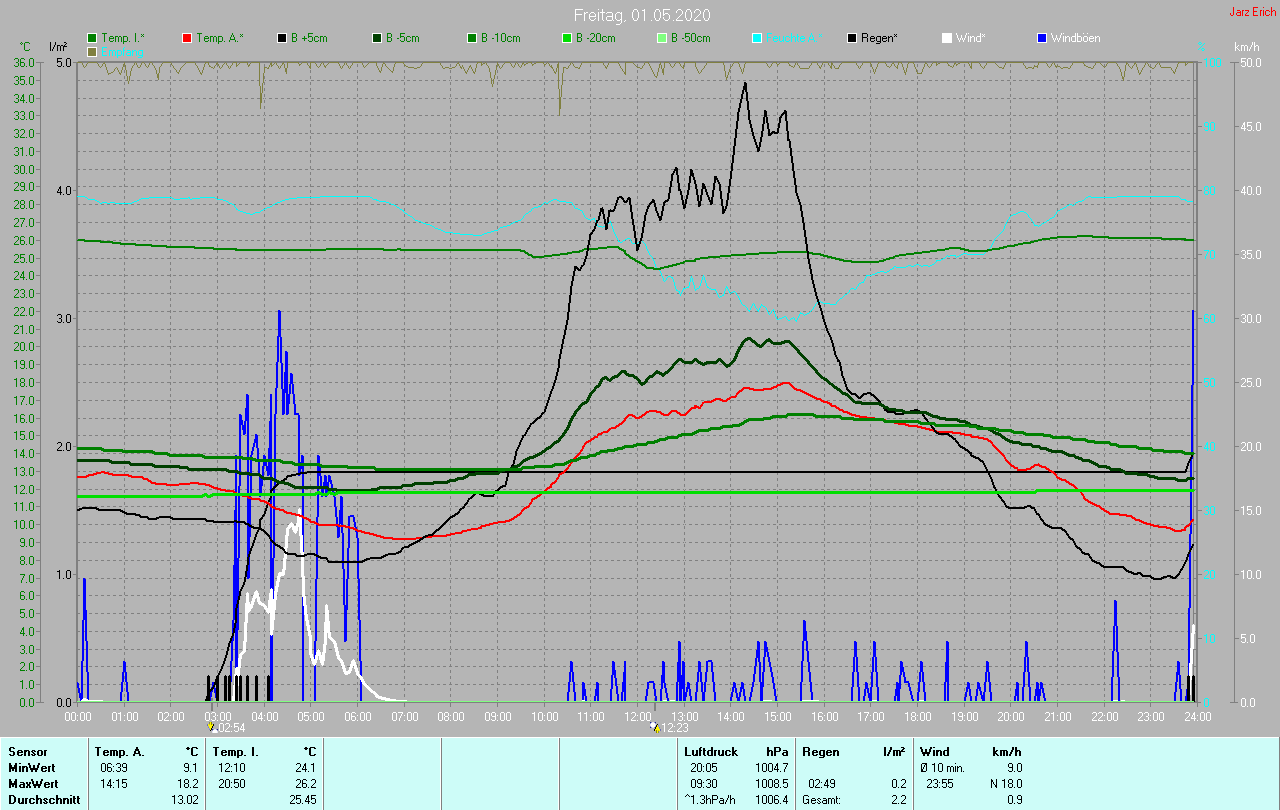Click the B -20cm legend color square

pos(565,38)
